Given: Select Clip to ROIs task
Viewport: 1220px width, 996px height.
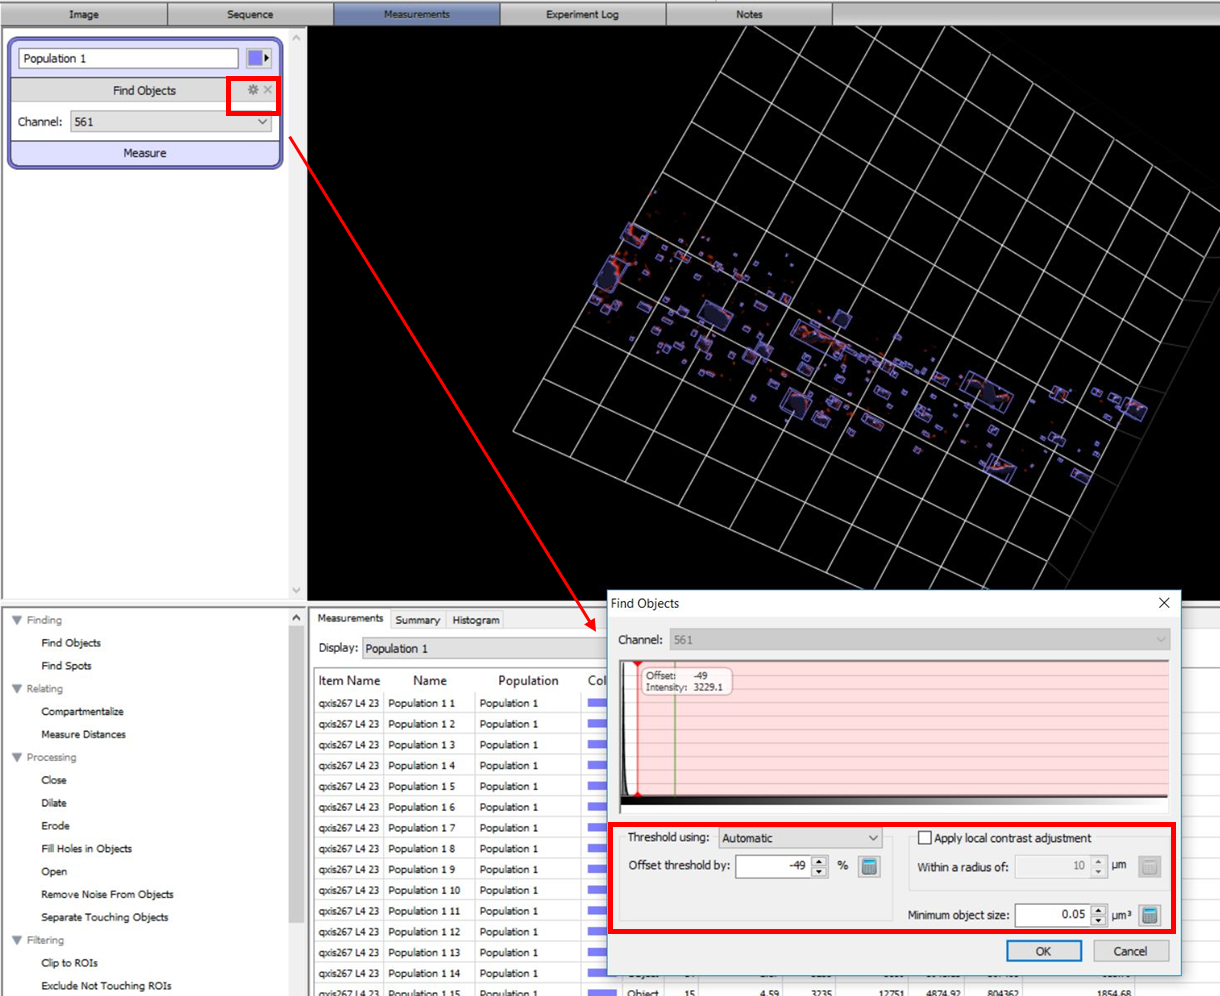Looking at the screenshot, I should [x=69, y=963].
